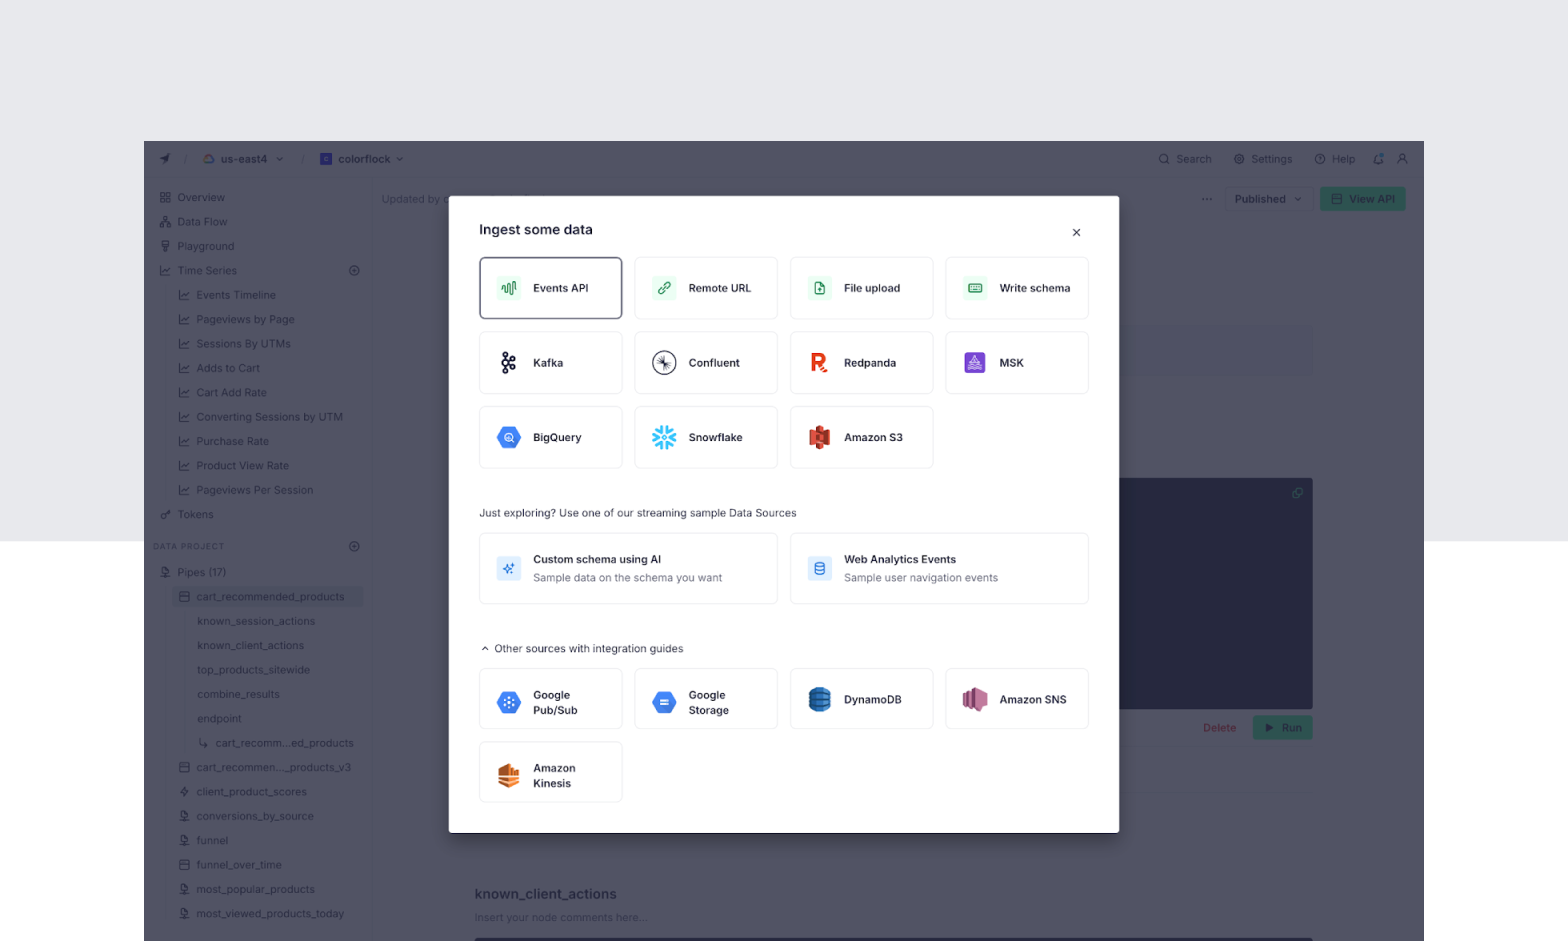Open Data Flow in the sidebar

[202, 222]
